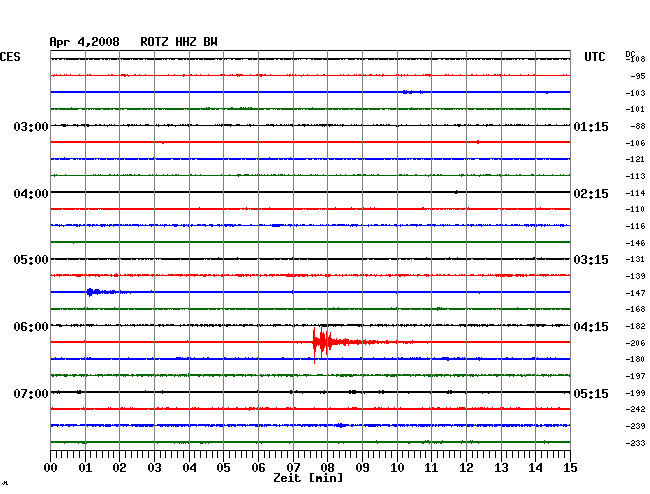The width and height of the screenshot is (650, 494).
Task: Click bottom axis minute label "13"
Action: click(501, 468)
